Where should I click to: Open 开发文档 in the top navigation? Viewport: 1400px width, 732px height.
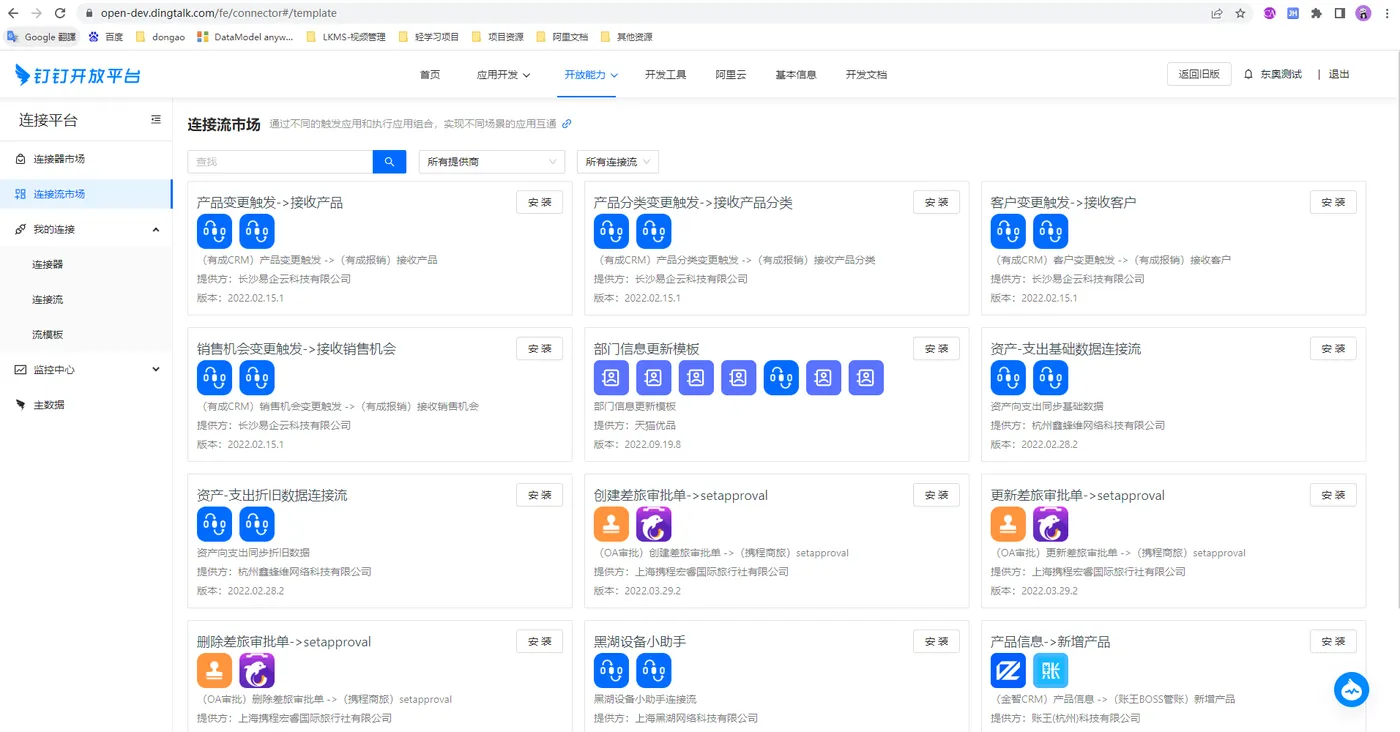866,75
